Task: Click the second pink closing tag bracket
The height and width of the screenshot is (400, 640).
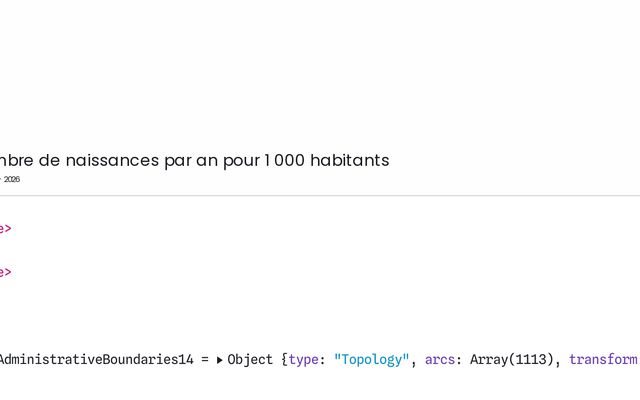Action: (x=6, y=272)
